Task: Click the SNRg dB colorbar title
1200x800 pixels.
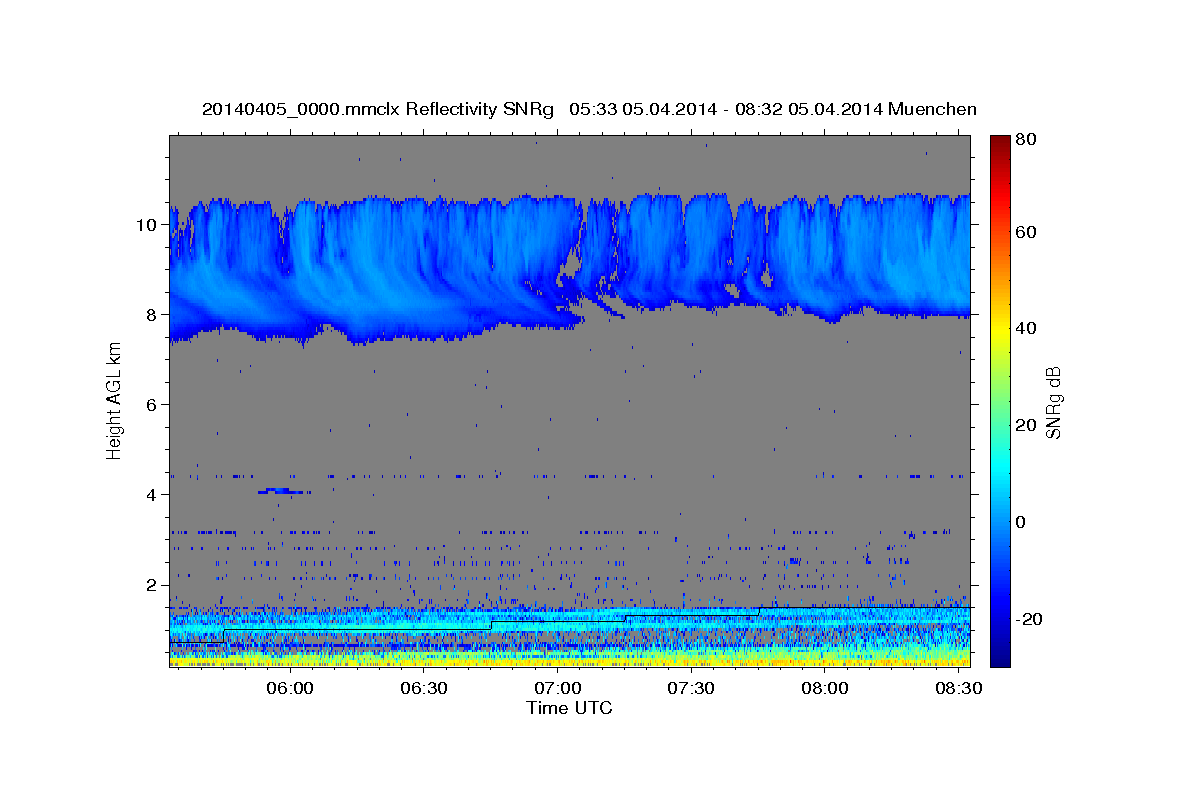Action: 1053,401
